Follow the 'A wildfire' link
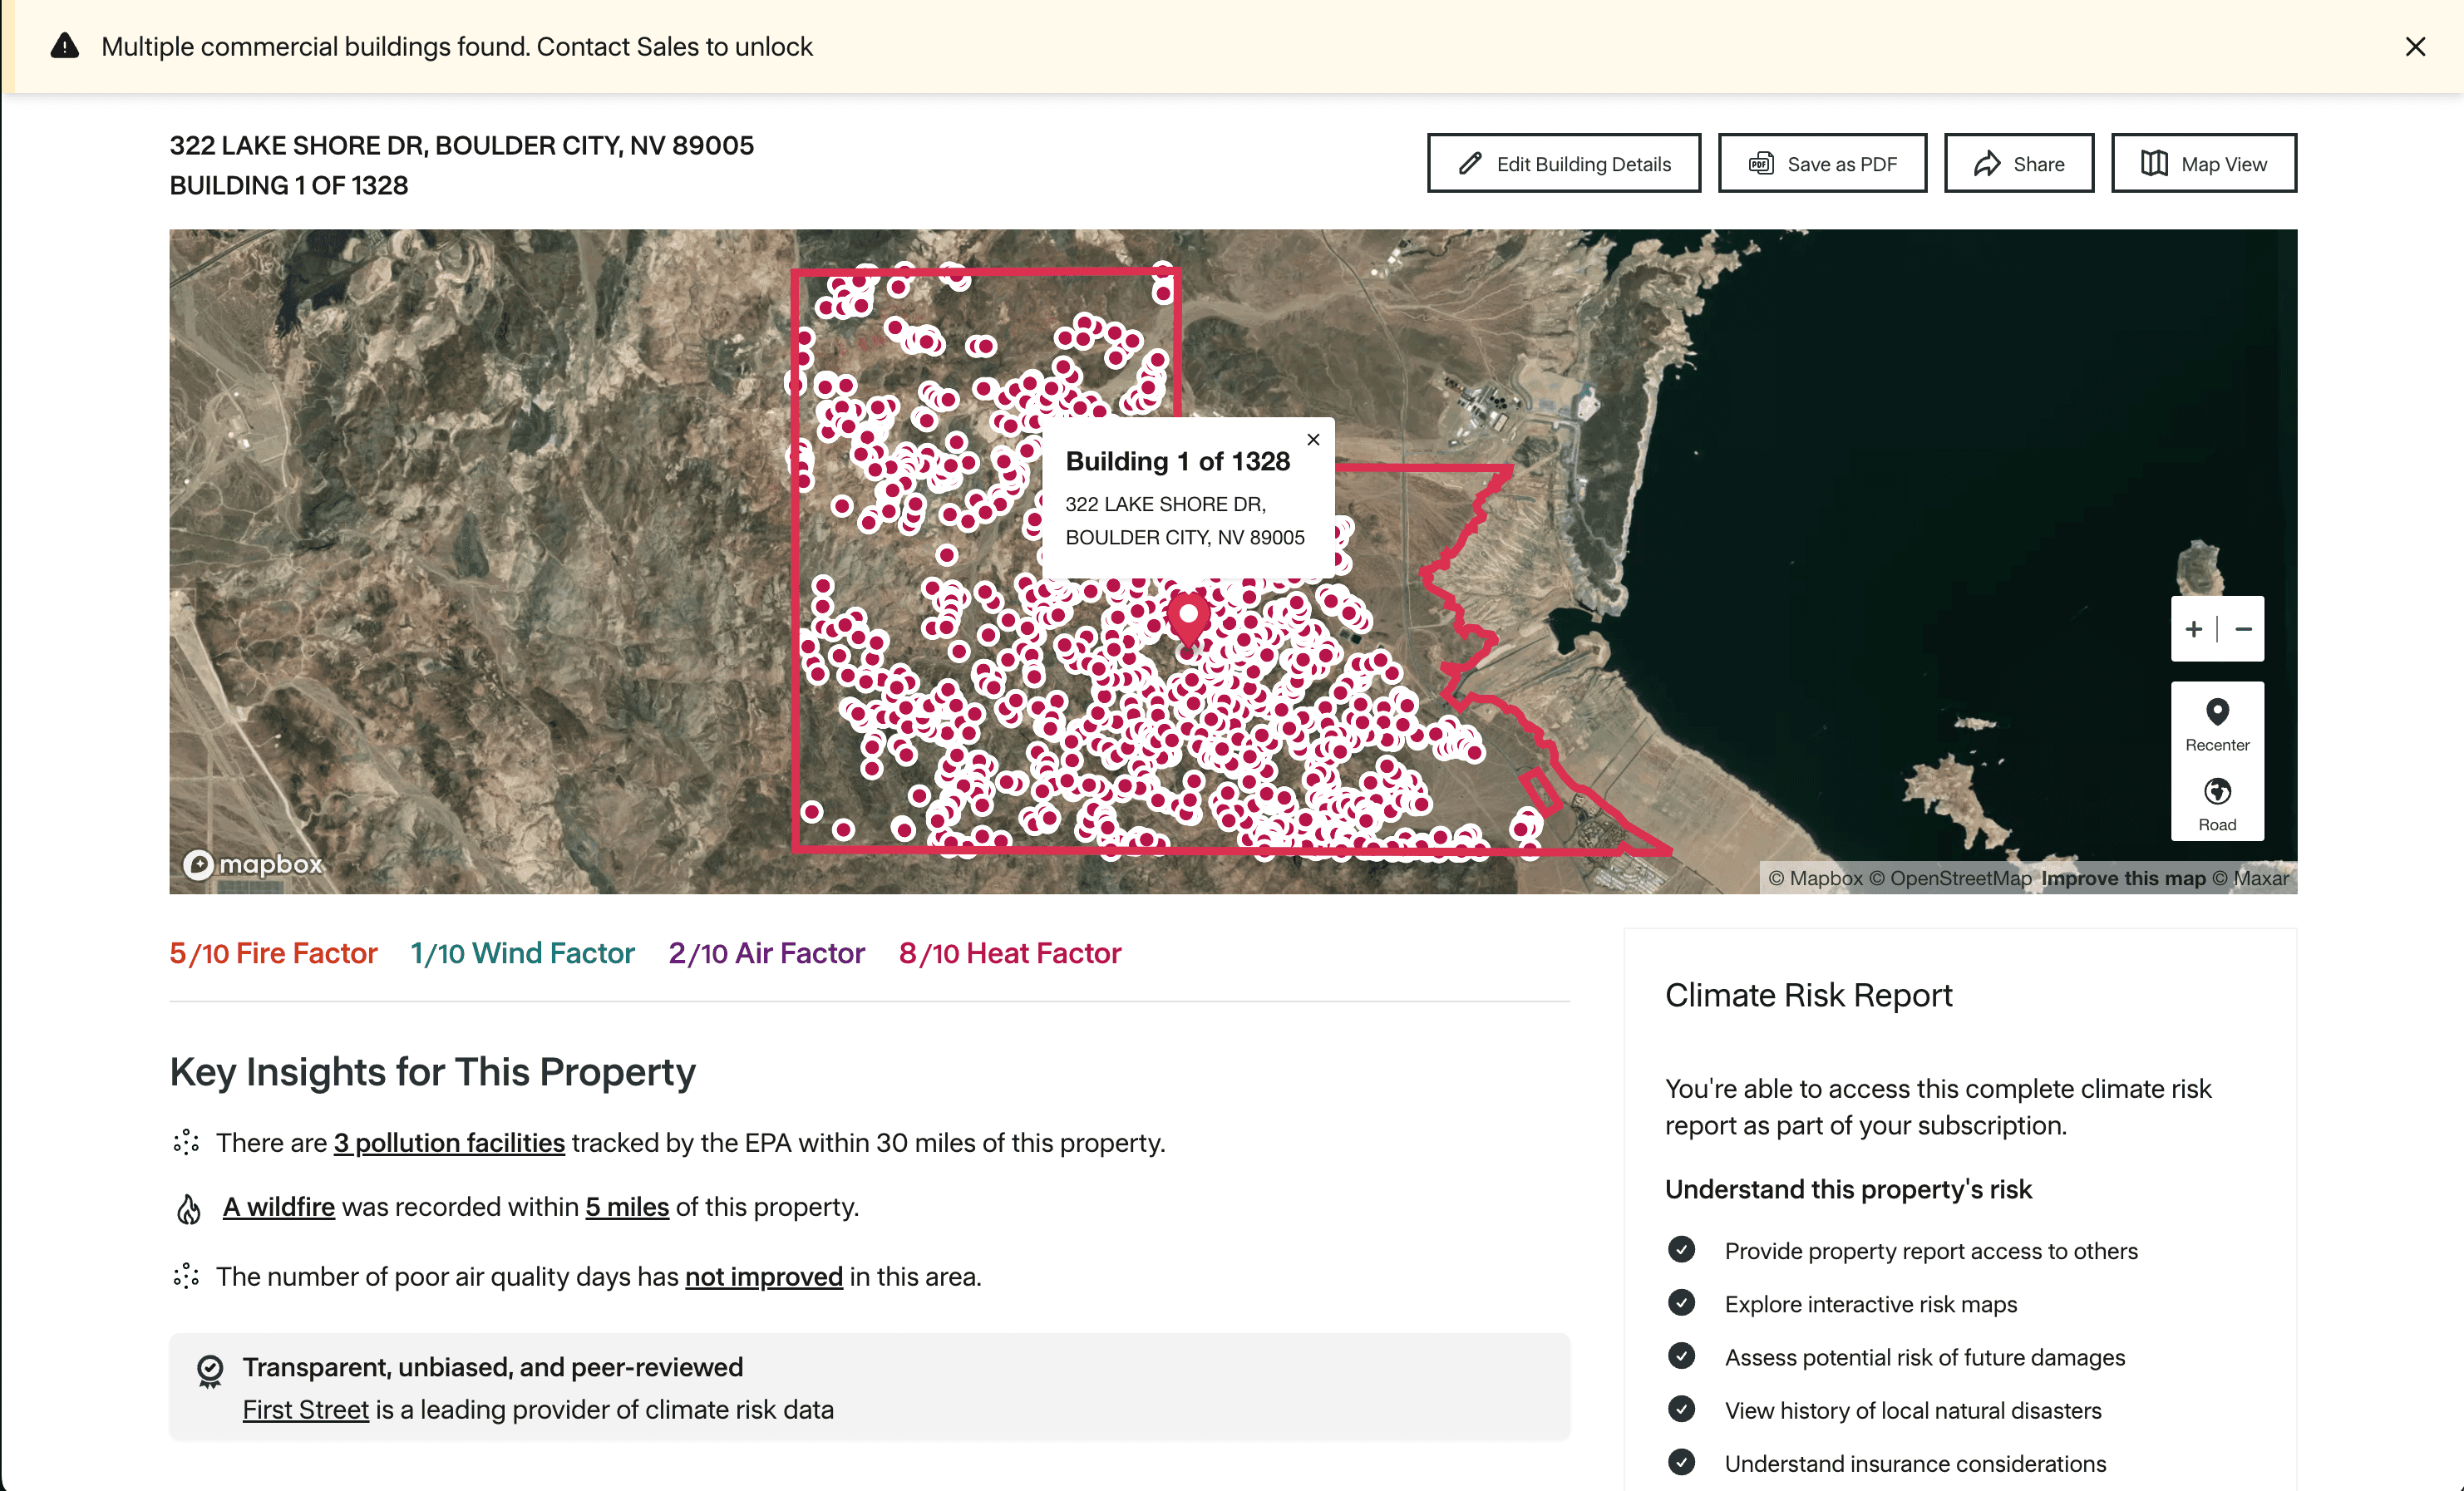 [x=278, y=1207]
